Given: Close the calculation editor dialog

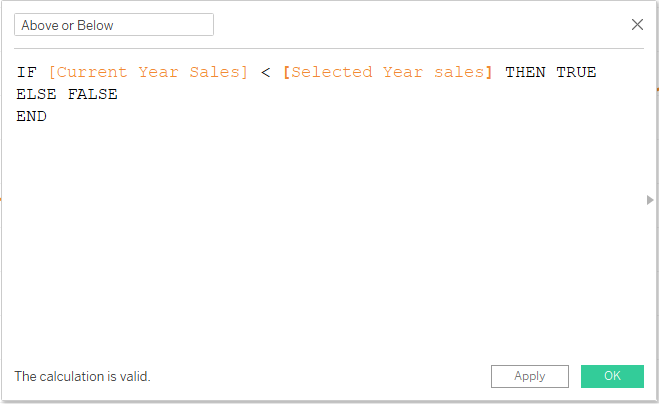Looking at the screenshot, I should 637,24.
